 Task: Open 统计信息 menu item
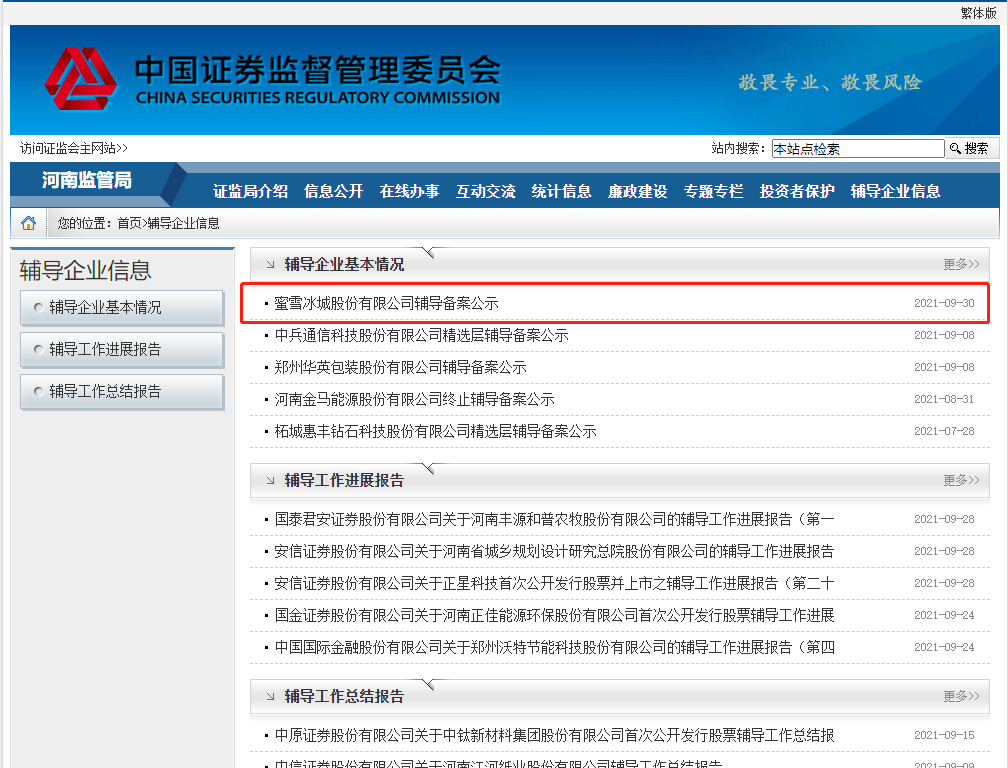(x=561, y=191)
